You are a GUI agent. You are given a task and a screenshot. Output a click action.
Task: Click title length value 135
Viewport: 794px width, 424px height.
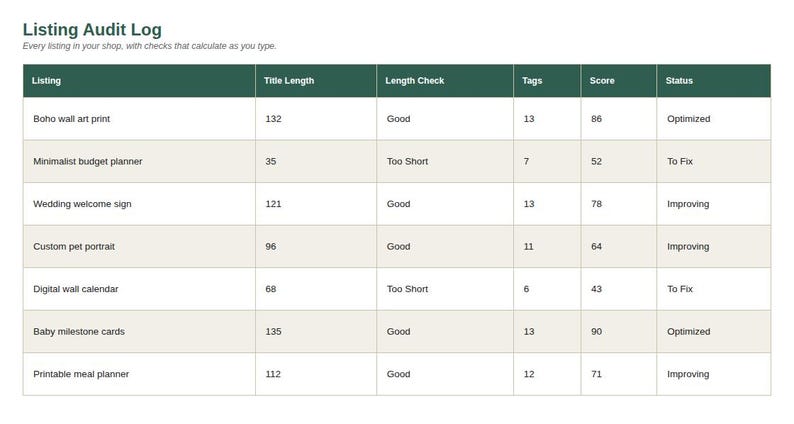(273, 332)
